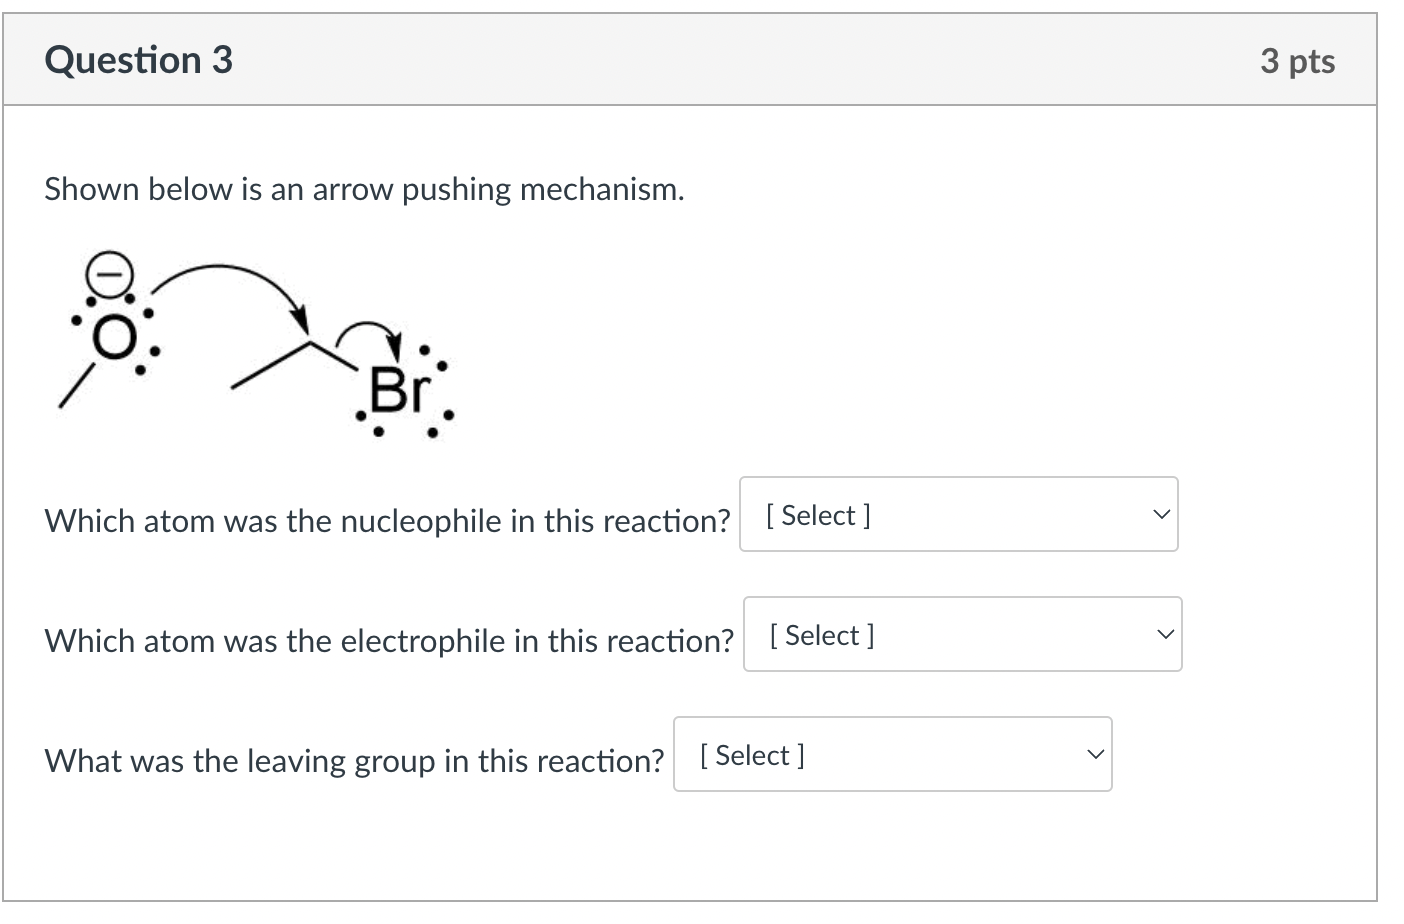The height and width of the screenshot is (924, 1404).
Task: Click the 'What was the leaving group' question text
Action: tap(354, 761)
